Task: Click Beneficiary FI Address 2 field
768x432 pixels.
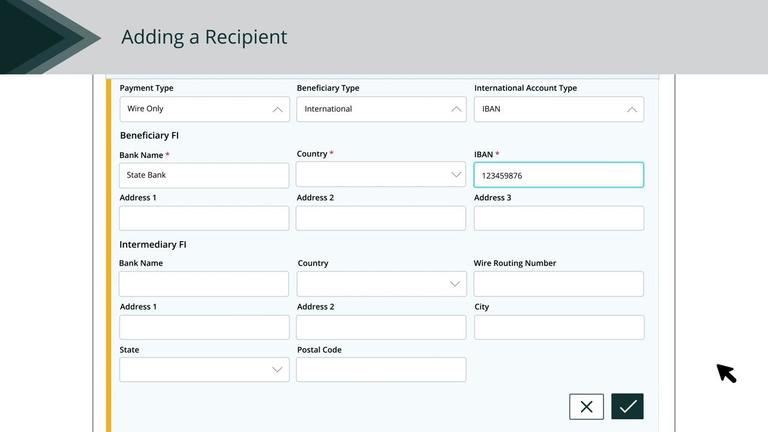Action: (381, 218)
